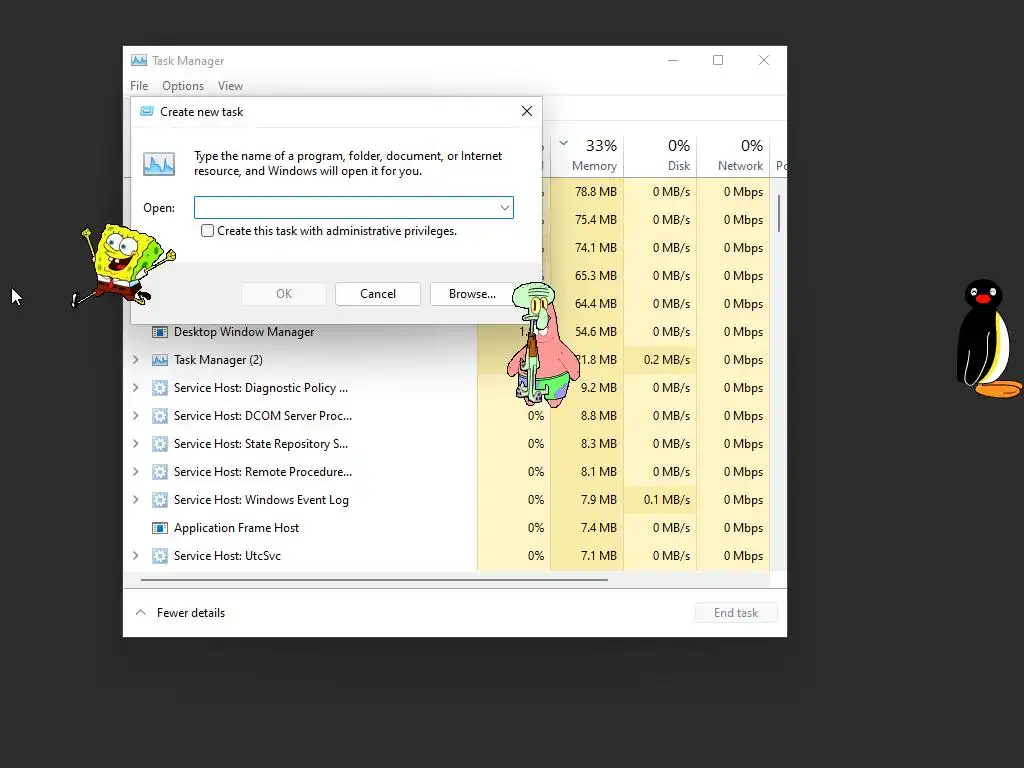
Task: Click the 8.3 MB memory cell
Action: click(587, 444)
